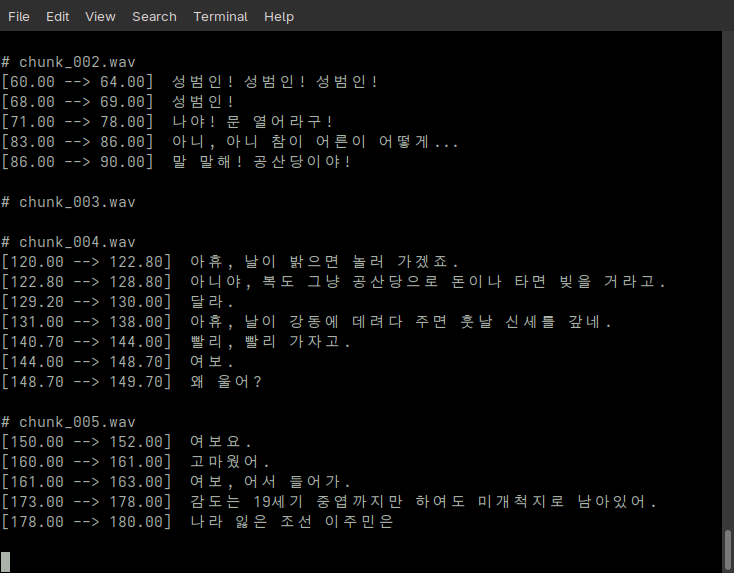The height and width of the screenshot is (573, 734).
Task: Click the timestamp '[148.70 --> 149.70]'
Action: [86, 382]
